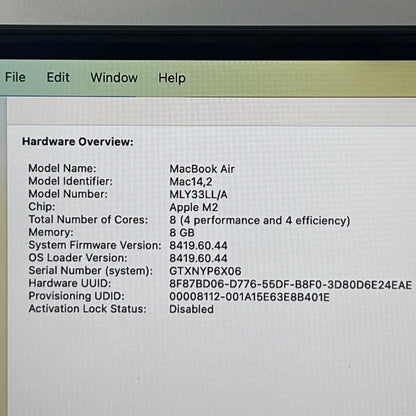Select the 8 GB memory value
The height and width of the screenshot is (416, 416).
coord(182,233)
